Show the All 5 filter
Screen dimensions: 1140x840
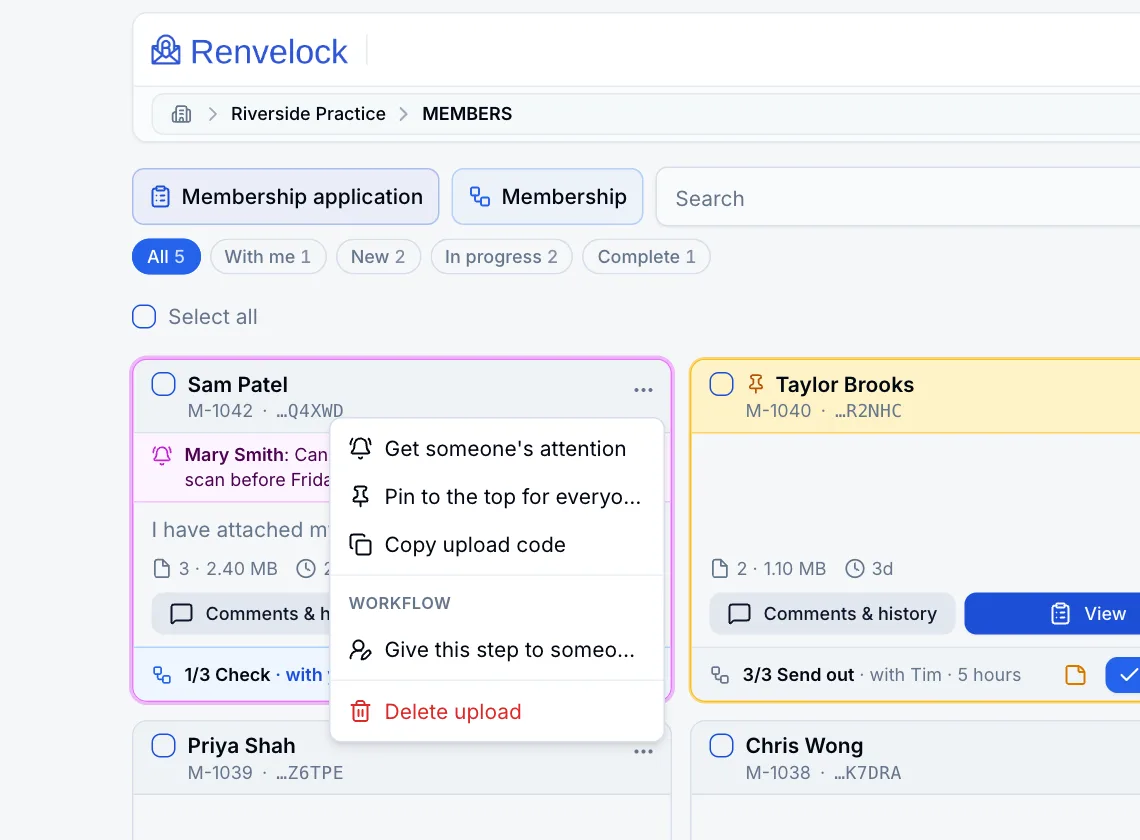tap(166, 257)
